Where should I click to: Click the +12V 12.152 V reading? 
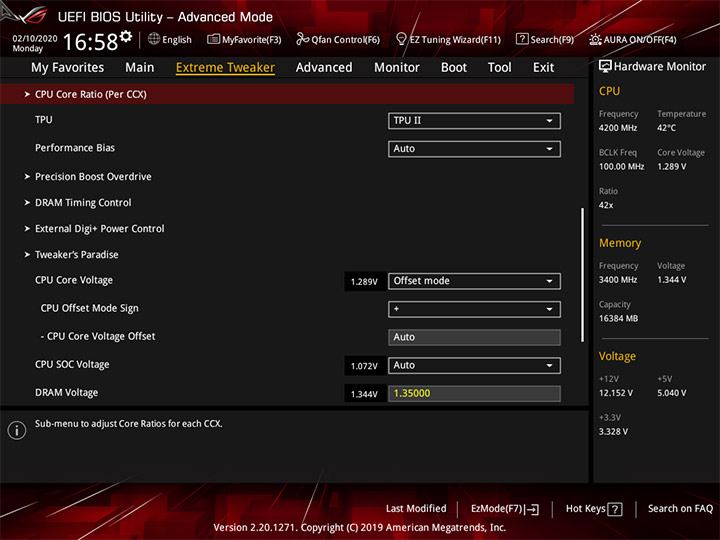pyautogui.click(x=616, y=393)
